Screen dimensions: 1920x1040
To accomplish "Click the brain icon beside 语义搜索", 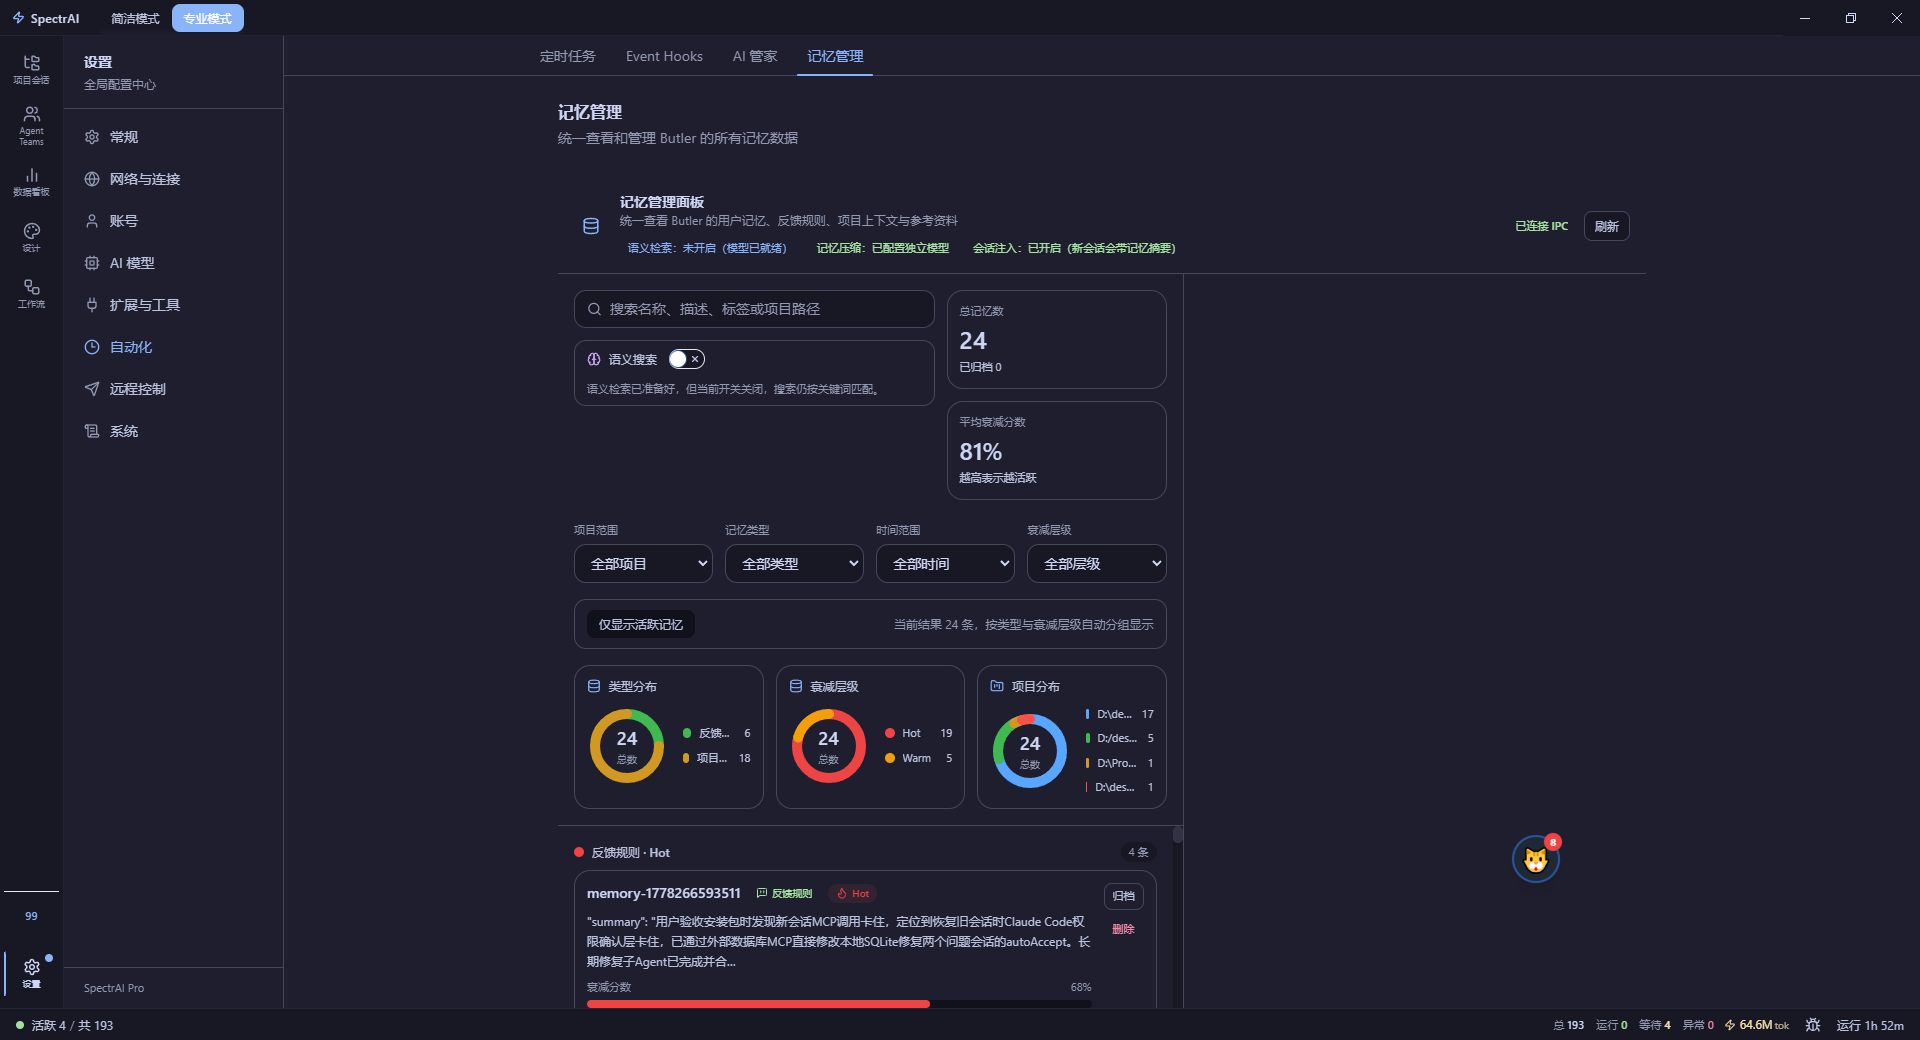I will (x=594, y=359).
